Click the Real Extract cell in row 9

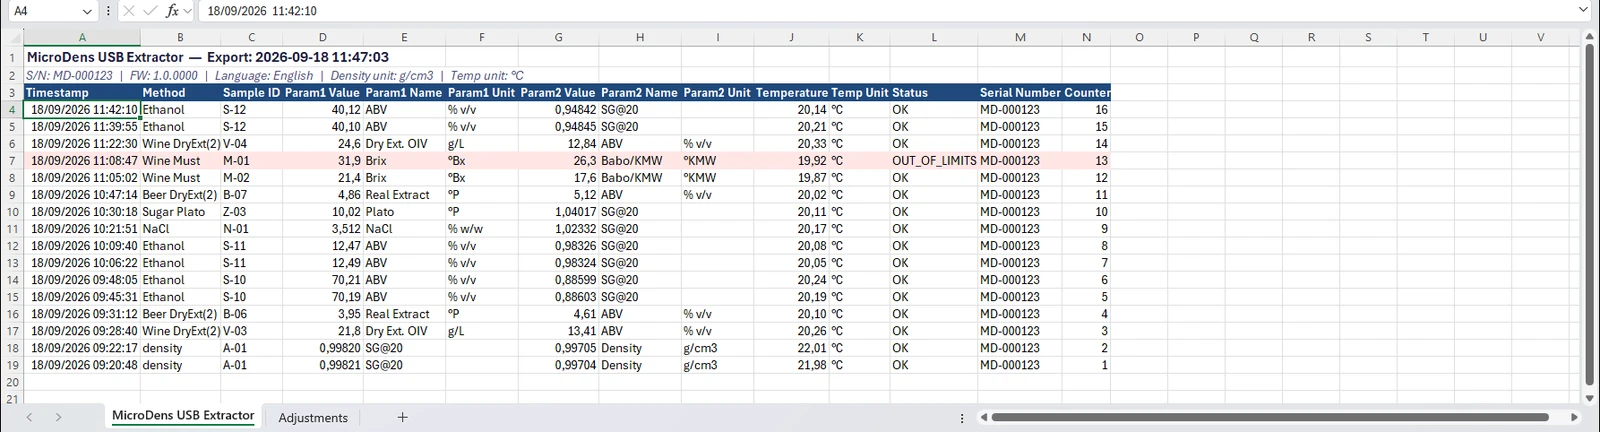pyautogui.click(x=404, y=195)
